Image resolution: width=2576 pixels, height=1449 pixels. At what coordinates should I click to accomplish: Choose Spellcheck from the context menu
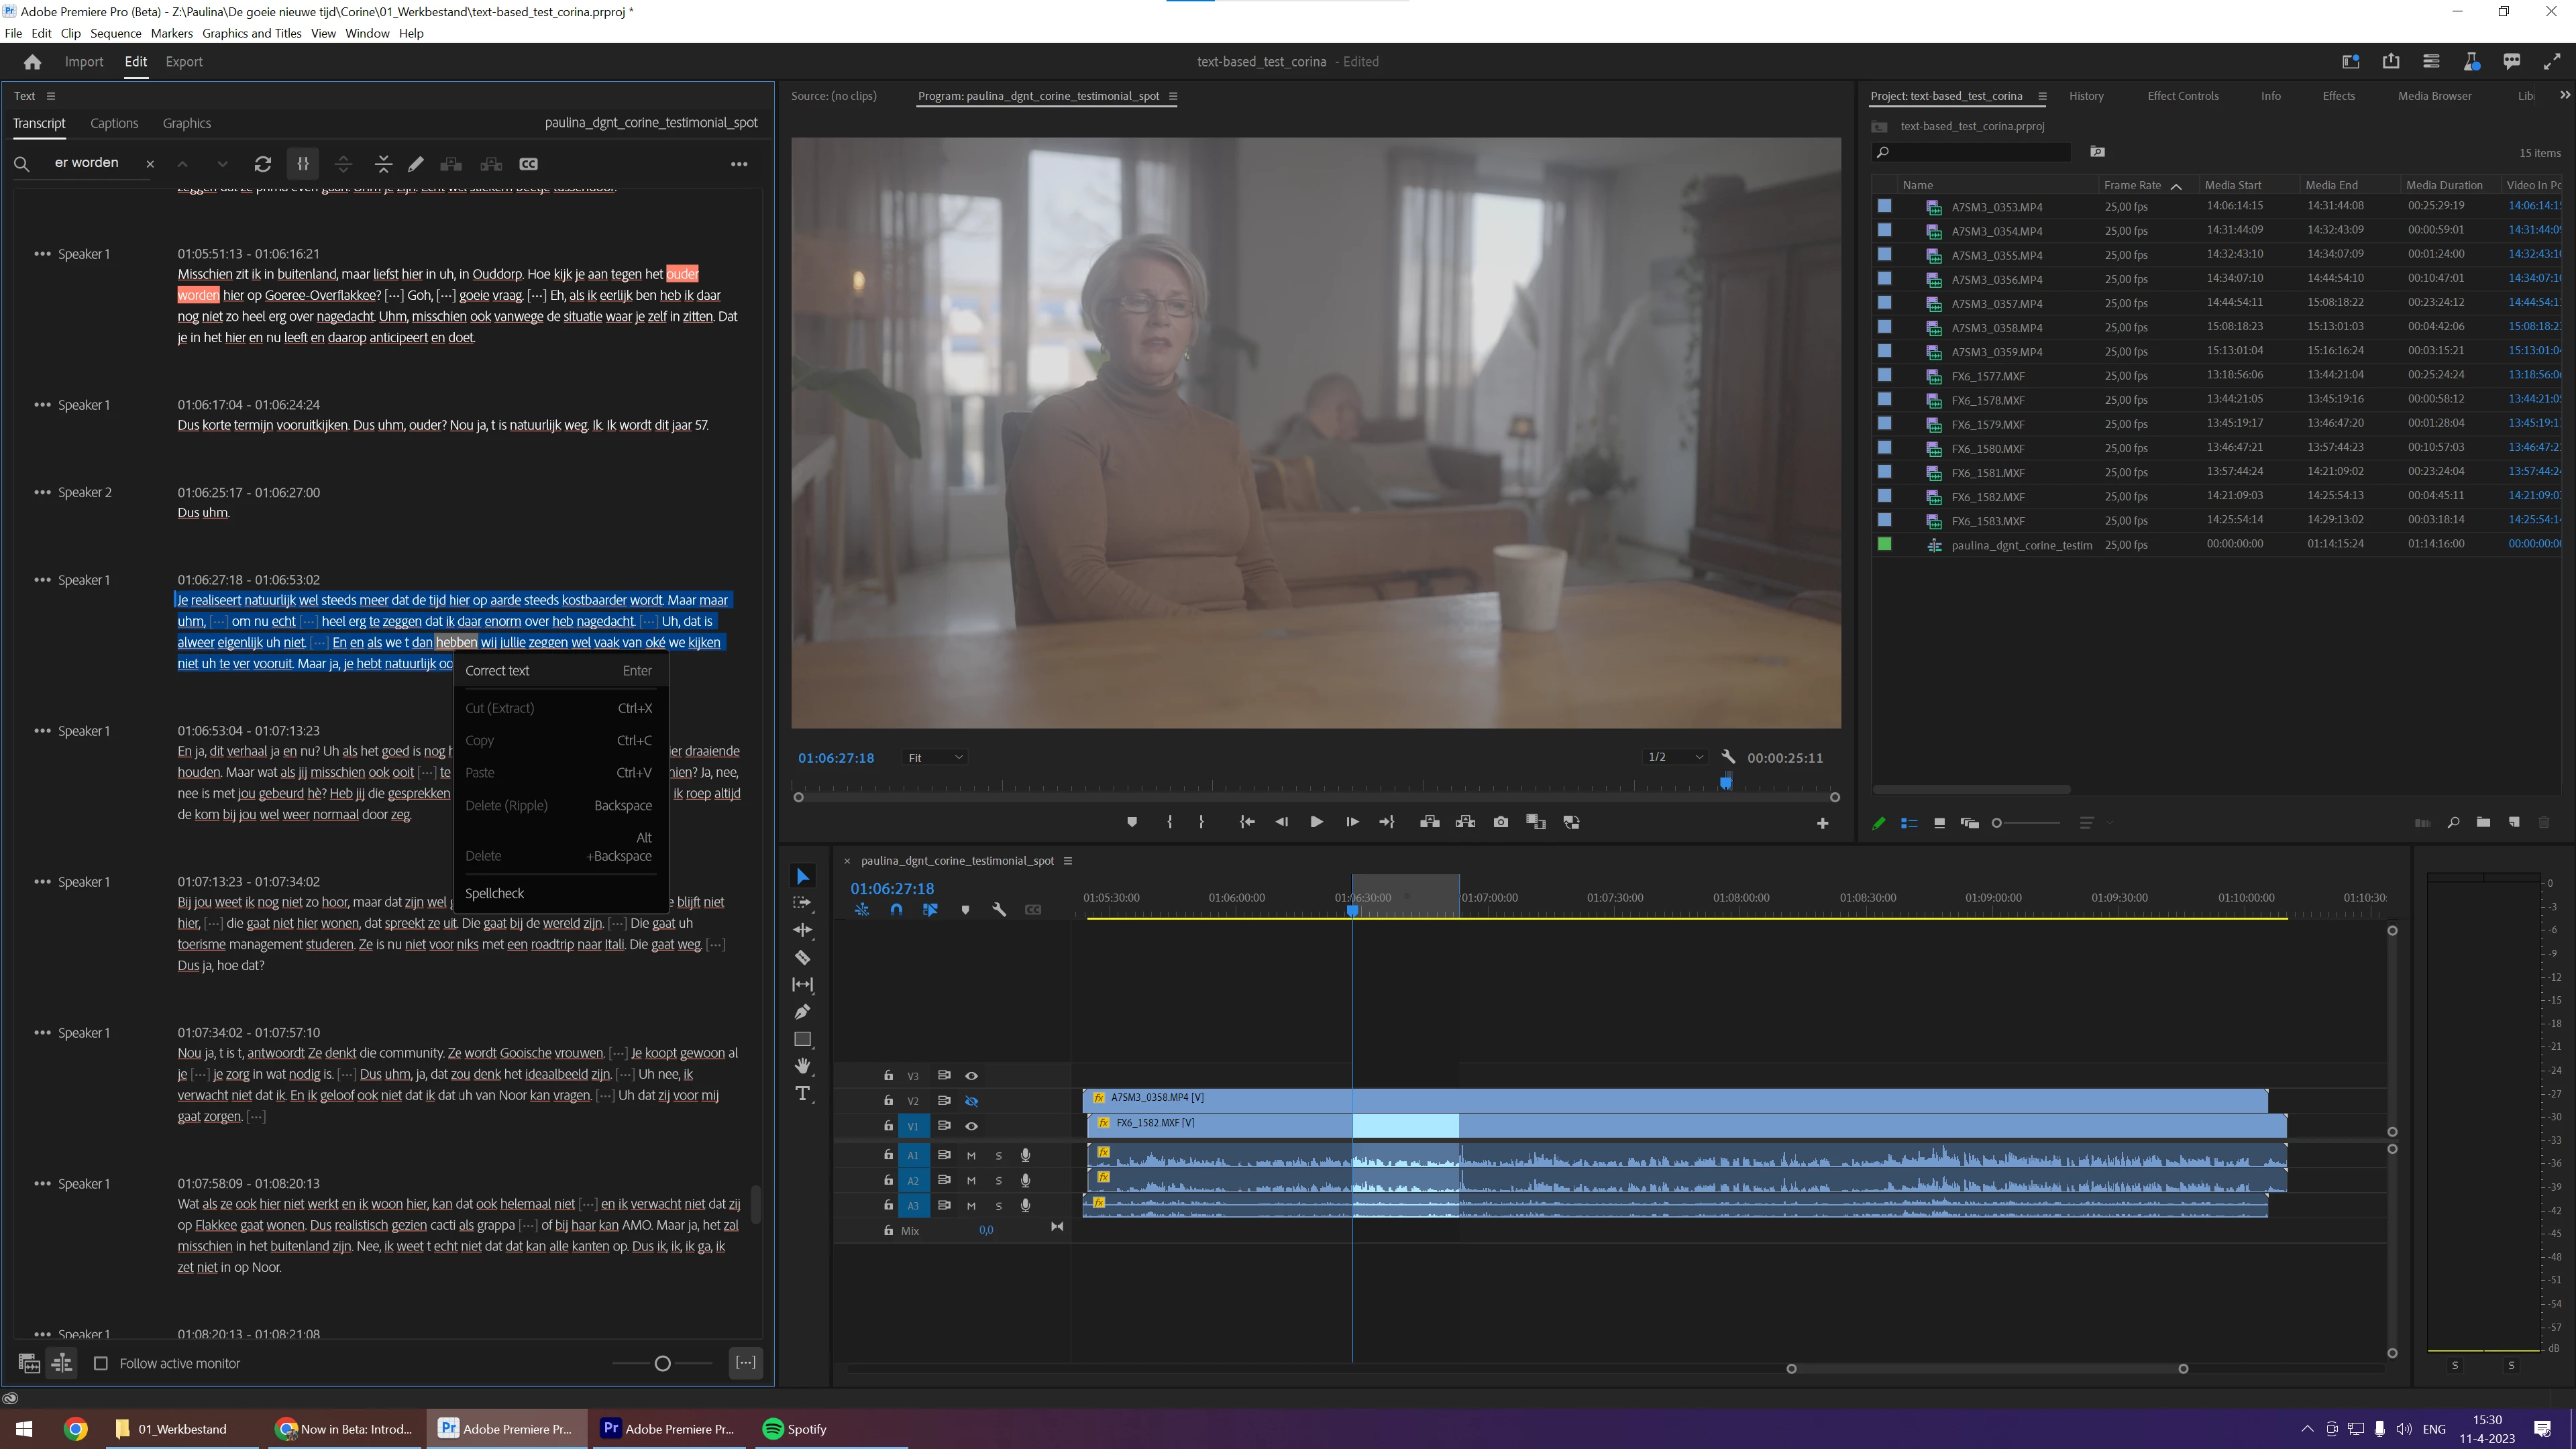(494, 893)
